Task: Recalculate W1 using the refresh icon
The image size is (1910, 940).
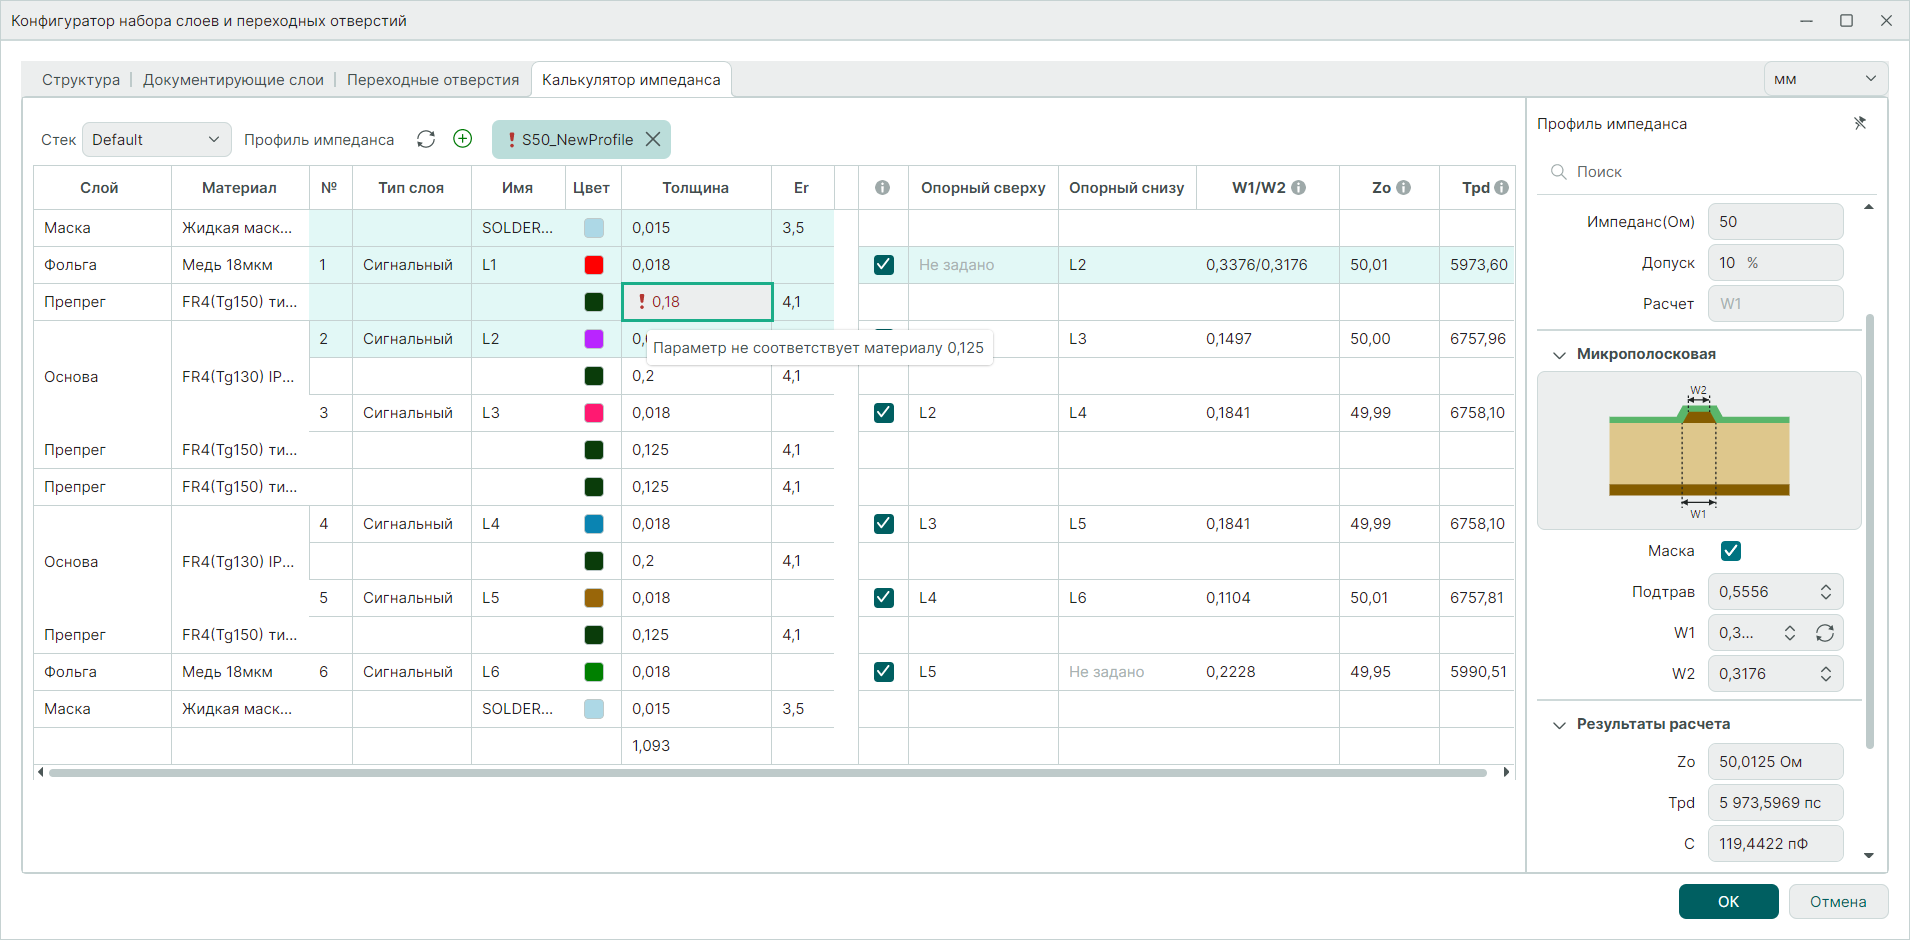Action: pos(1825,633)
